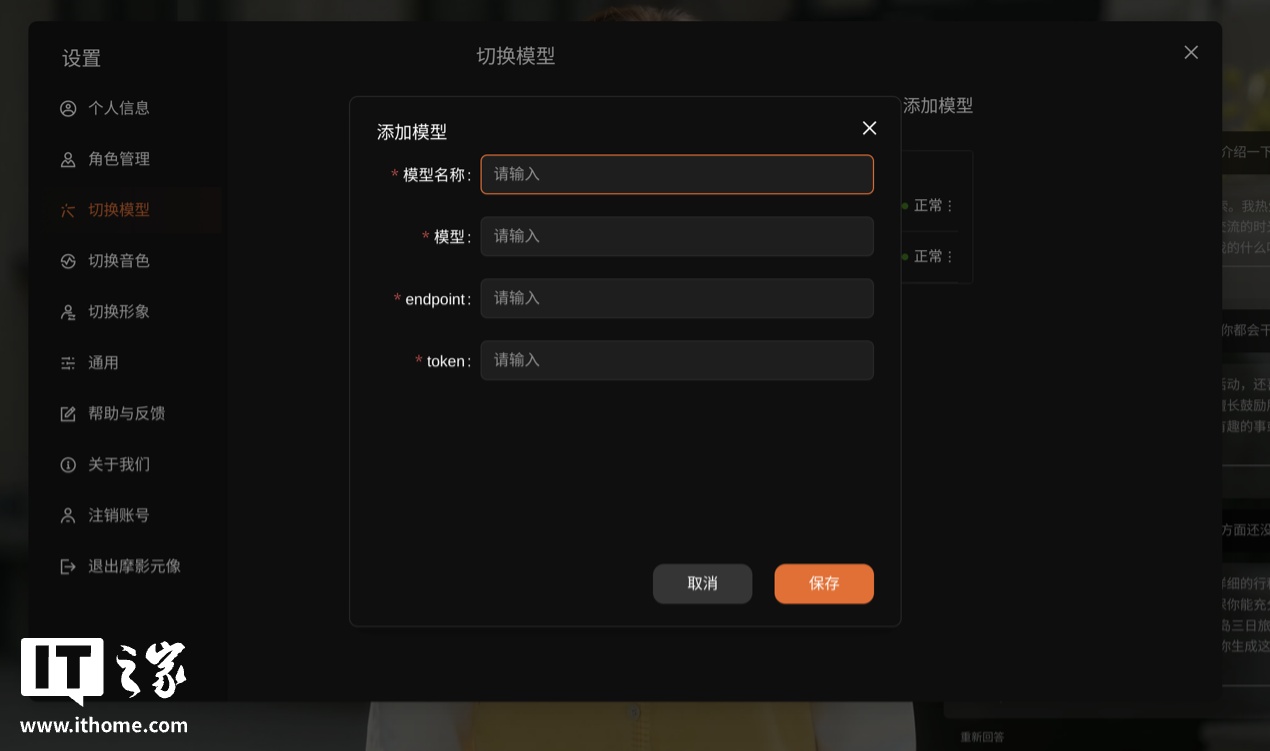Click the 关于我们 info icon

click(68, 465)
